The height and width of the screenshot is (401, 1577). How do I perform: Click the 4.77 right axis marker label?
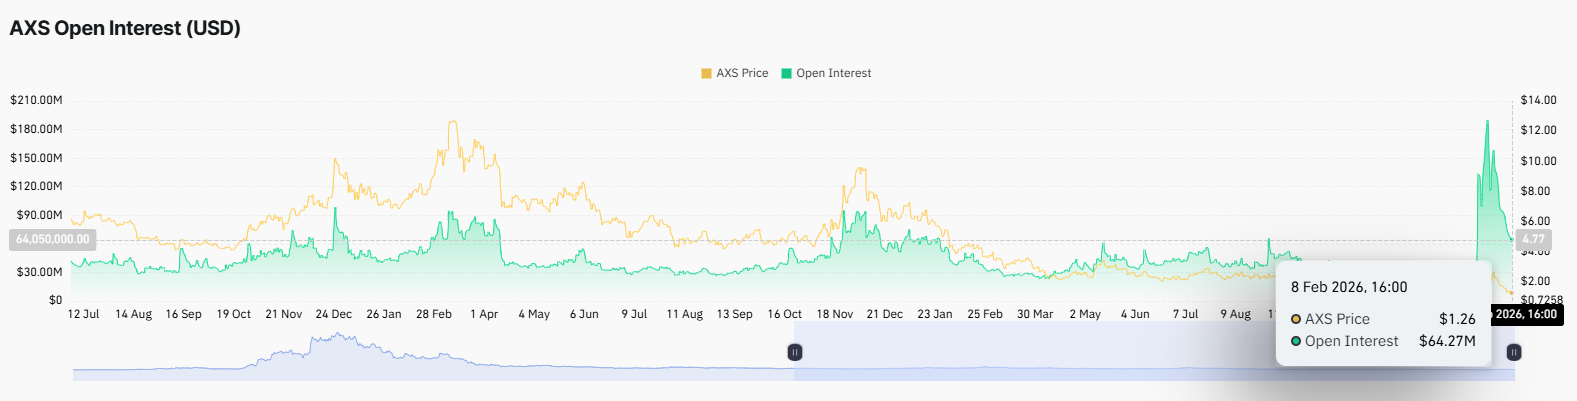pyautogui.click(x=1533, y=240)
